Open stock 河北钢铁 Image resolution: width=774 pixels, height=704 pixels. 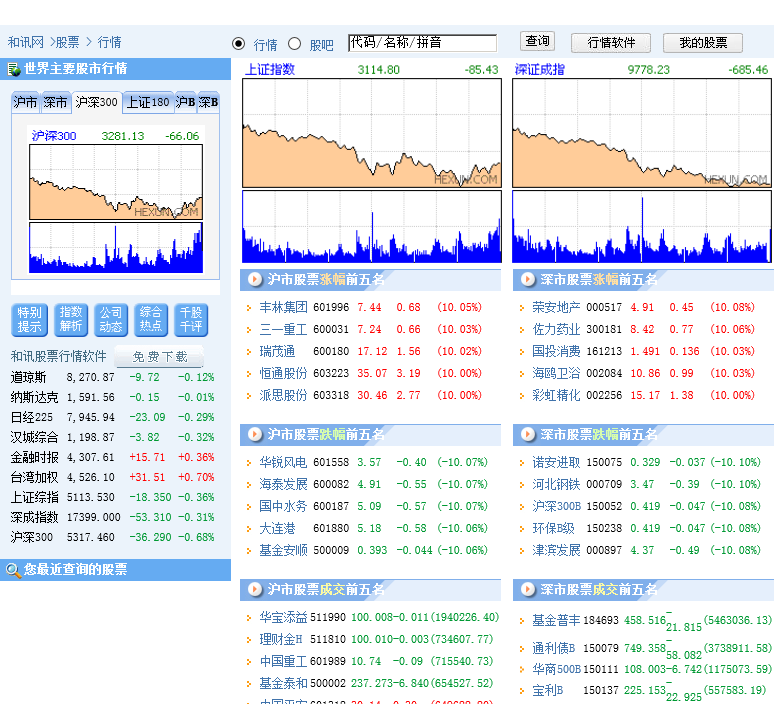556,484
